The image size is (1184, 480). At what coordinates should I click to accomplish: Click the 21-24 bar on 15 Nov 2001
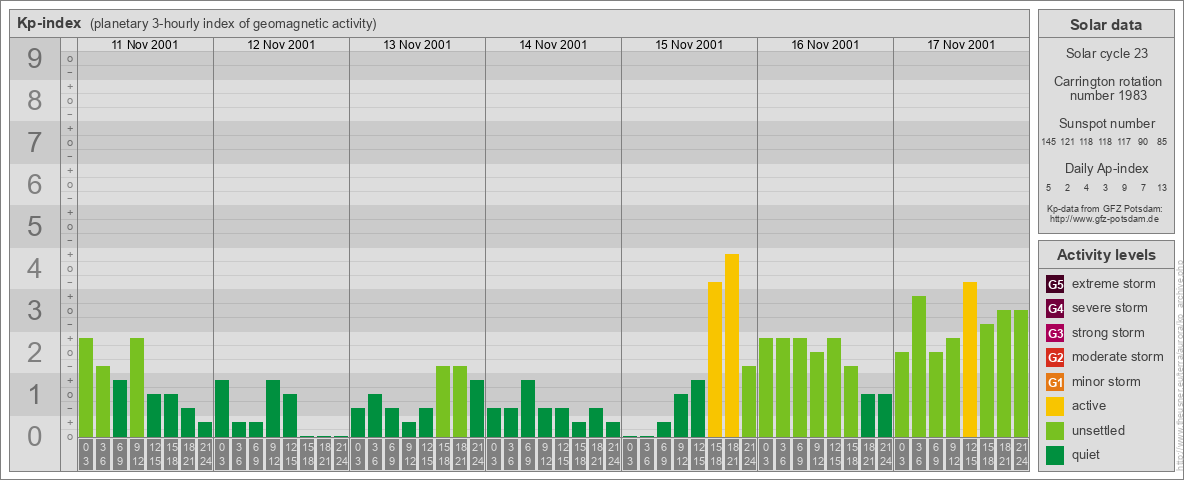(x=749, y=402)
